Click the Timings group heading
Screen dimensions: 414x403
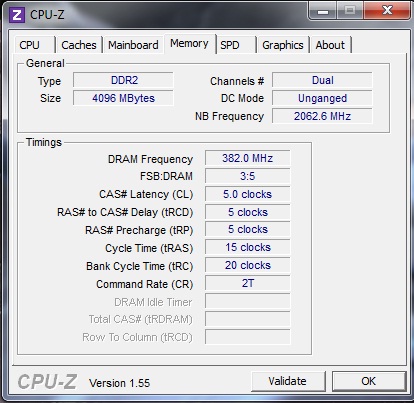[x=44, y=142]
